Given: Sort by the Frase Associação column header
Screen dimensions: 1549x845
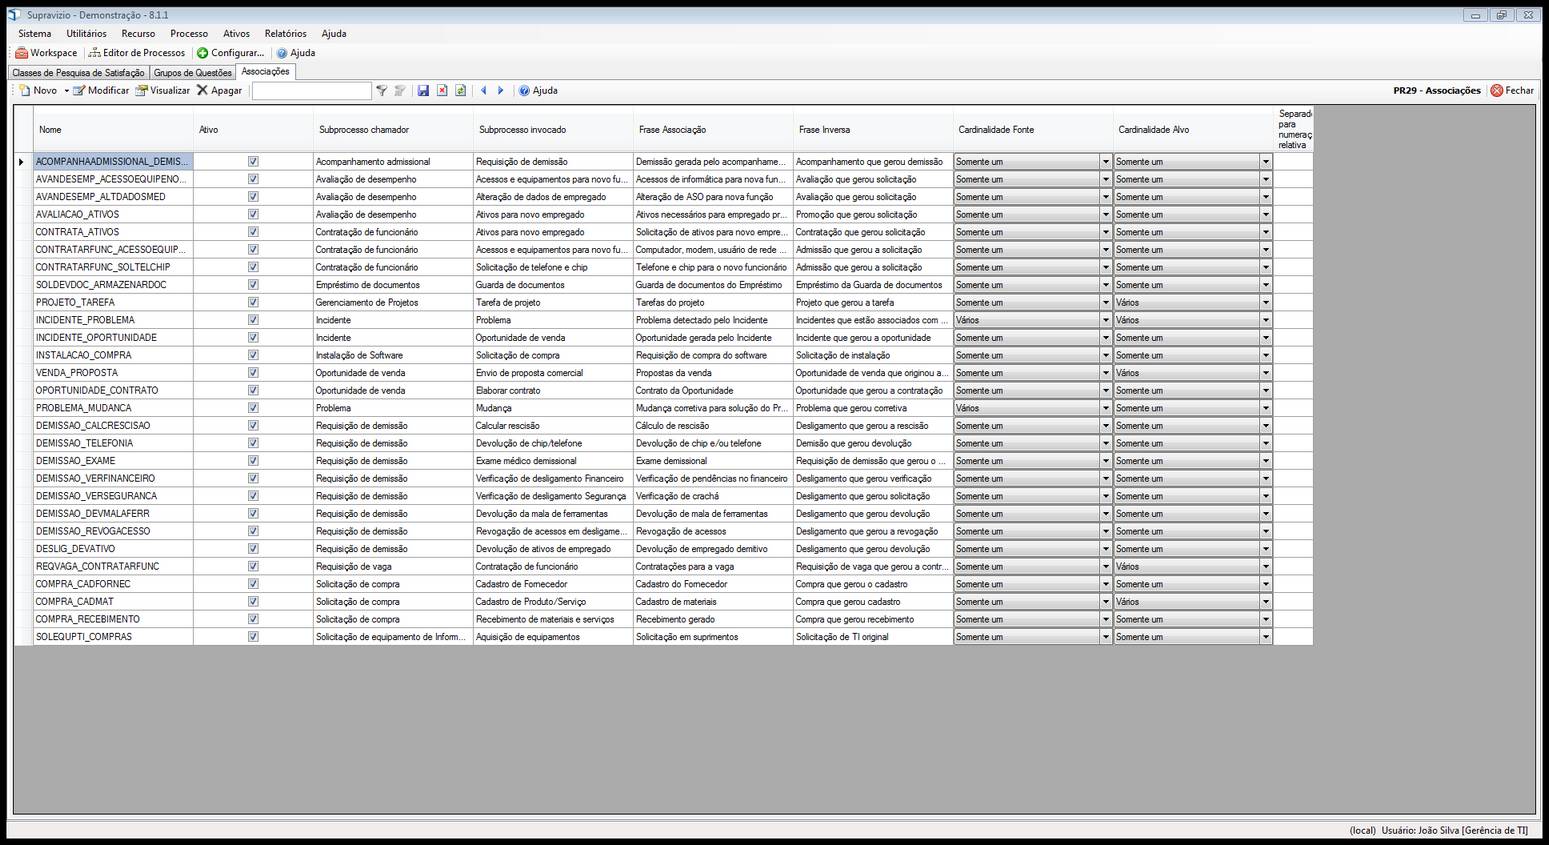Looking at the screenshot, I should click(713, 130).
